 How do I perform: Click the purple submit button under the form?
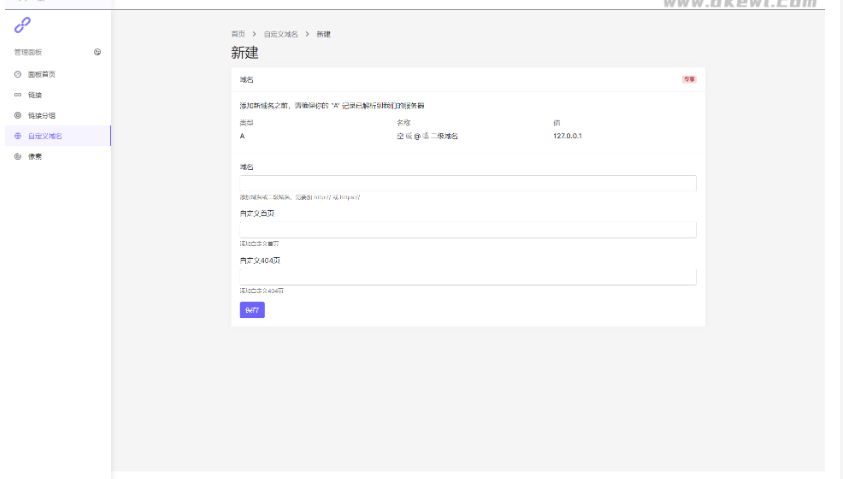click(x=252, y=310)
